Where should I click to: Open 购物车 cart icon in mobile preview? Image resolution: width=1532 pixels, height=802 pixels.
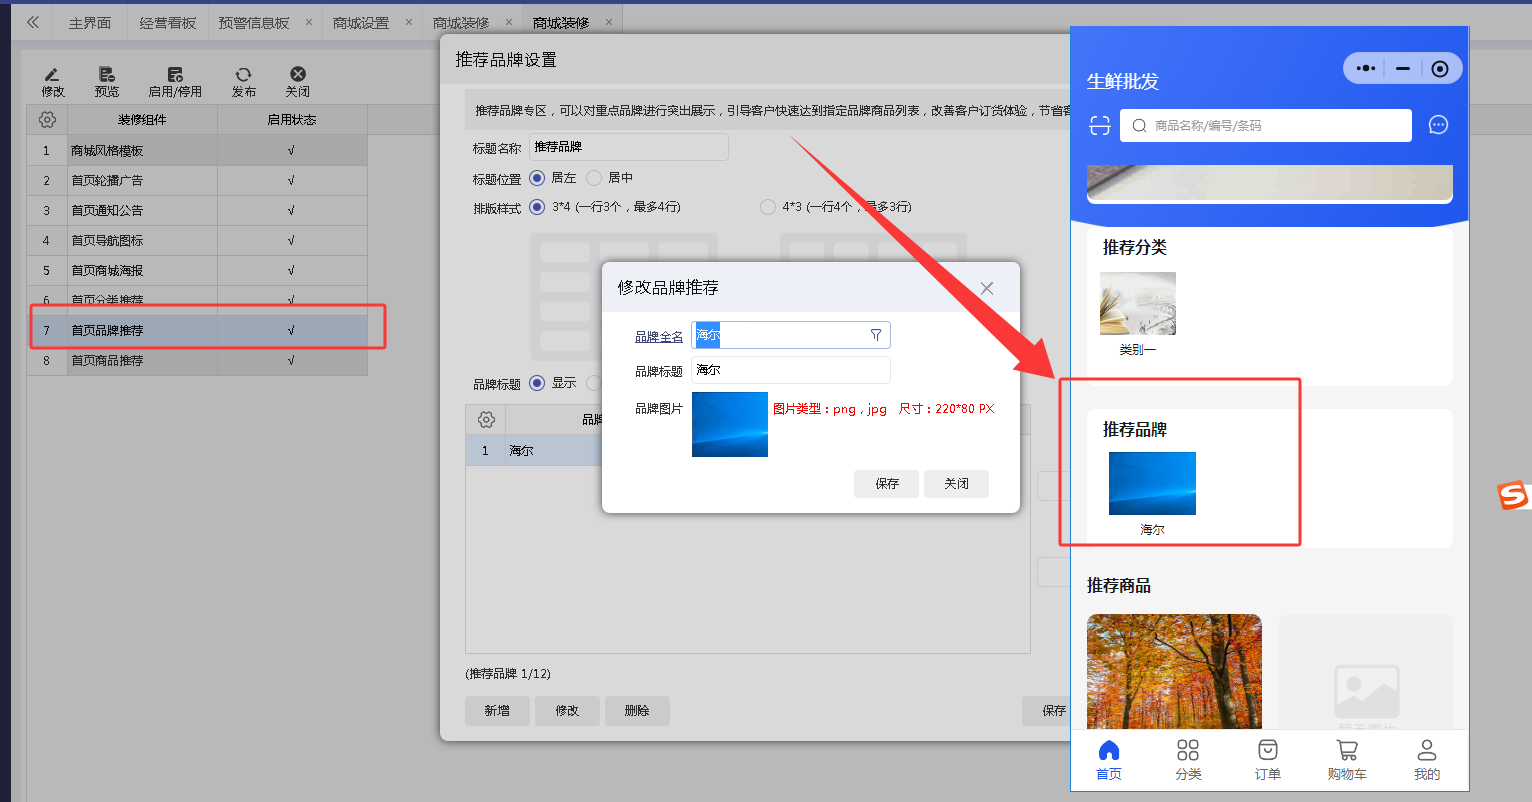[x=1346, y=751]
